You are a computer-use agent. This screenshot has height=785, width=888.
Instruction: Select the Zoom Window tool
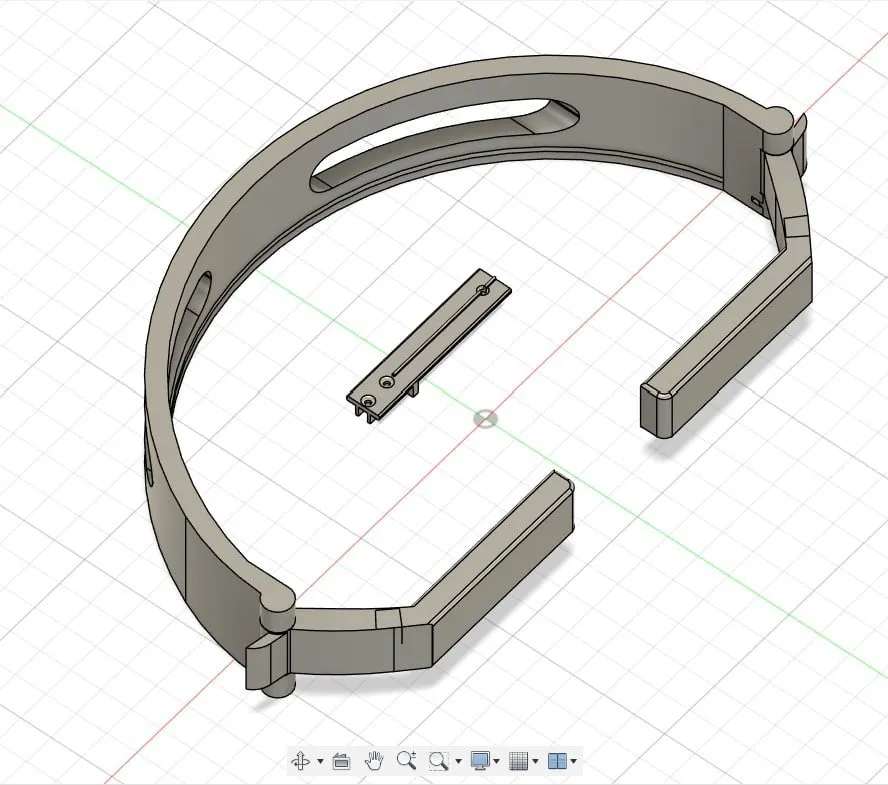(439, 761)
